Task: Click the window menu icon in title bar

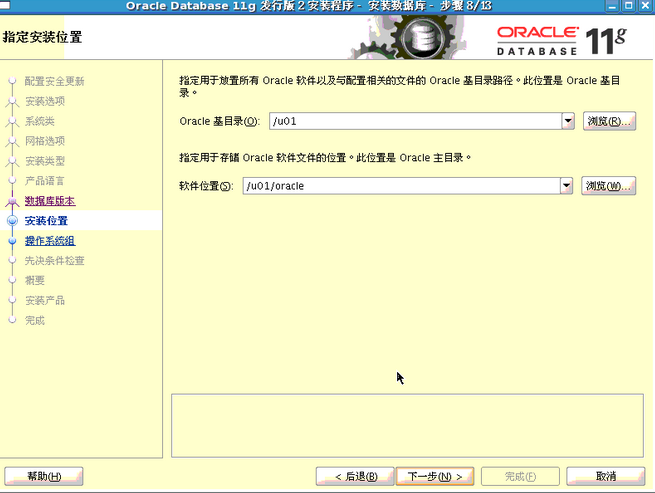Action: pyautogui.click(x=5, y=5)
